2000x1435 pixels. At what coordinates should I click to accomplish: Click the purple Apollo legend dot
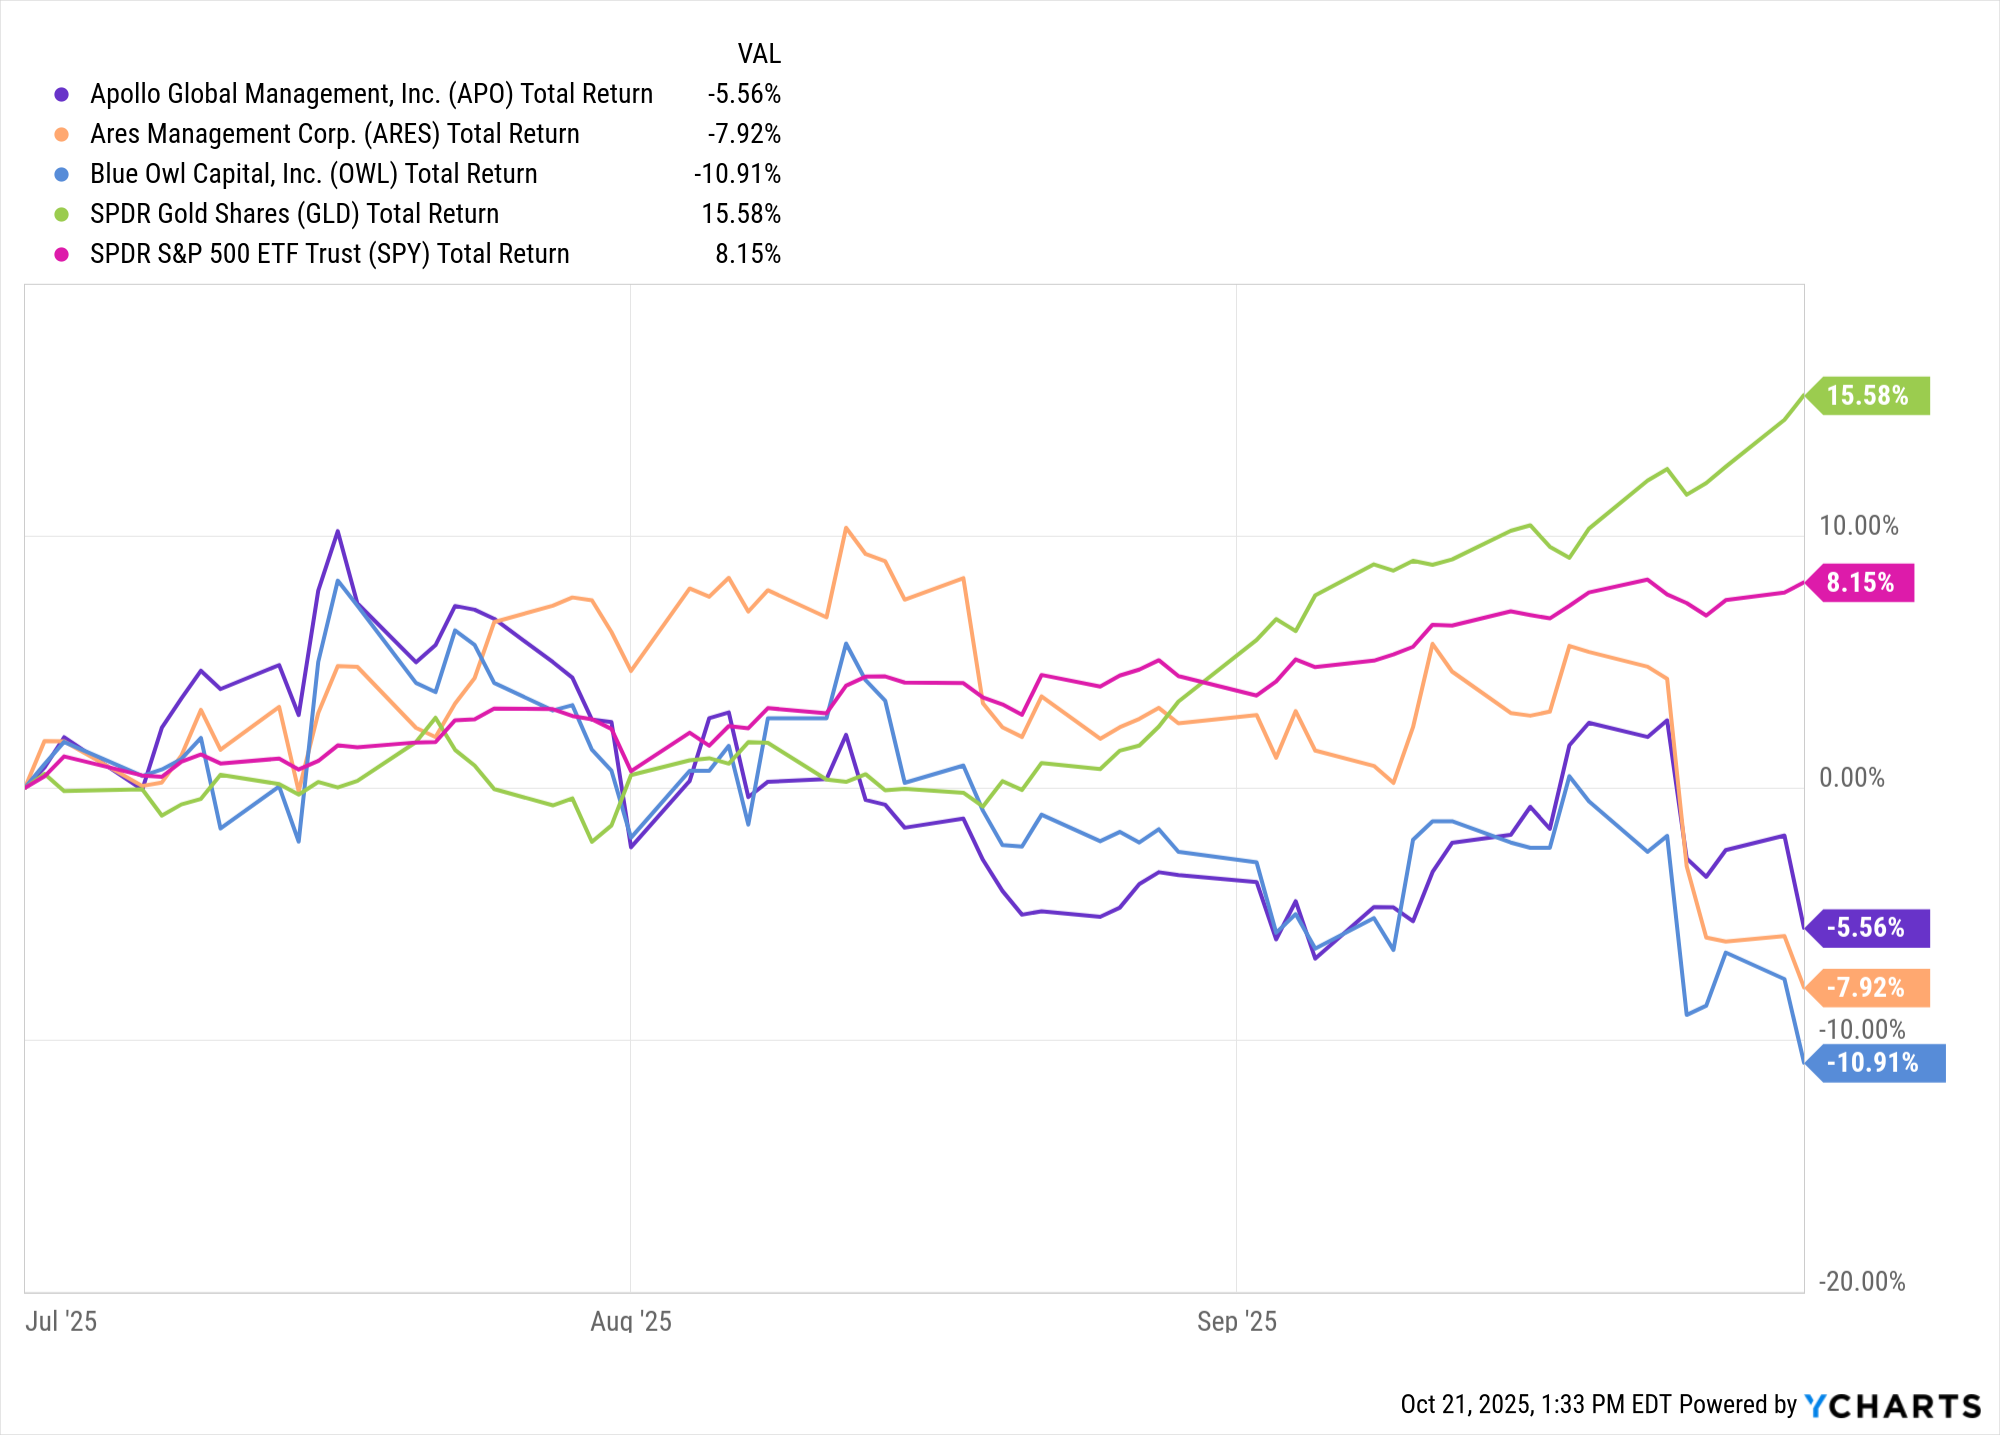coord(62,94)
